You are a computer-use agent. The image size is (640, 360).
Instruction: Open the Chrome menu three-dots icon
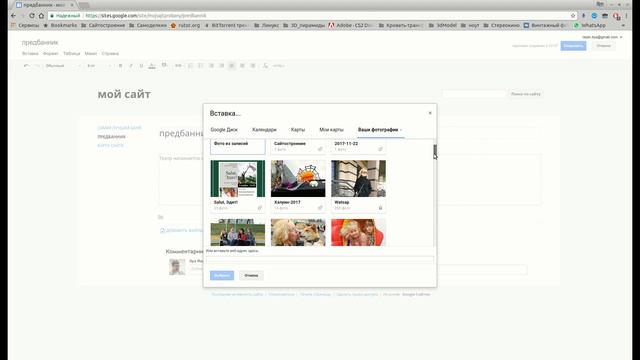(x=627, y=16)
